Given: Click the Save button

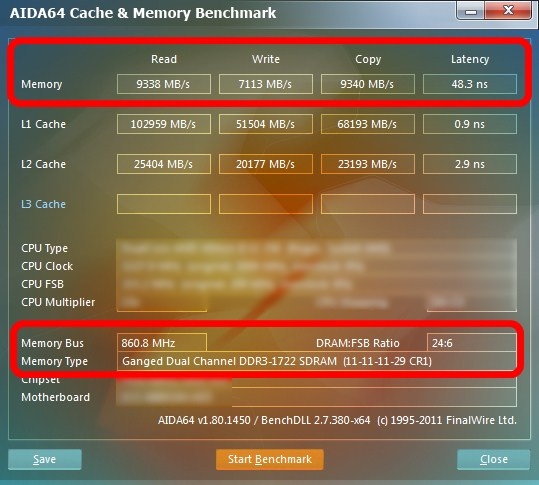Looking at the screenshot, I should coord(45,459).
